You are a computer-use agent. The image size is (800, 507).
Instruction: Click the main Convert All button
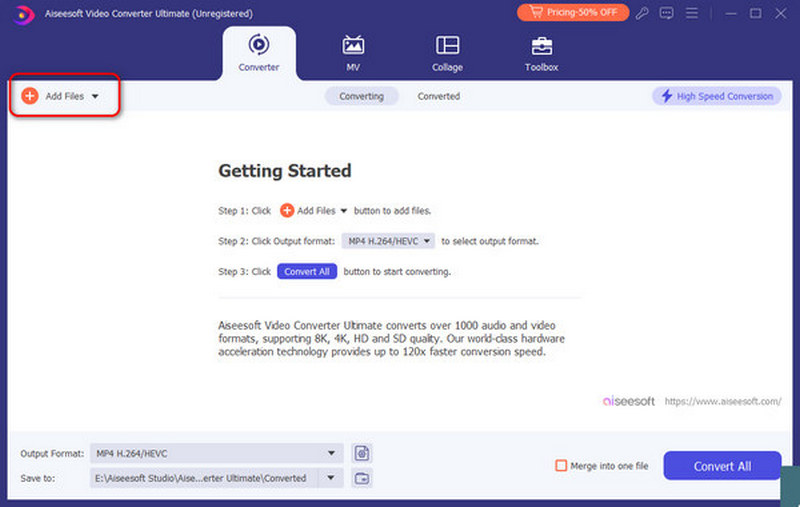point(722,466)
